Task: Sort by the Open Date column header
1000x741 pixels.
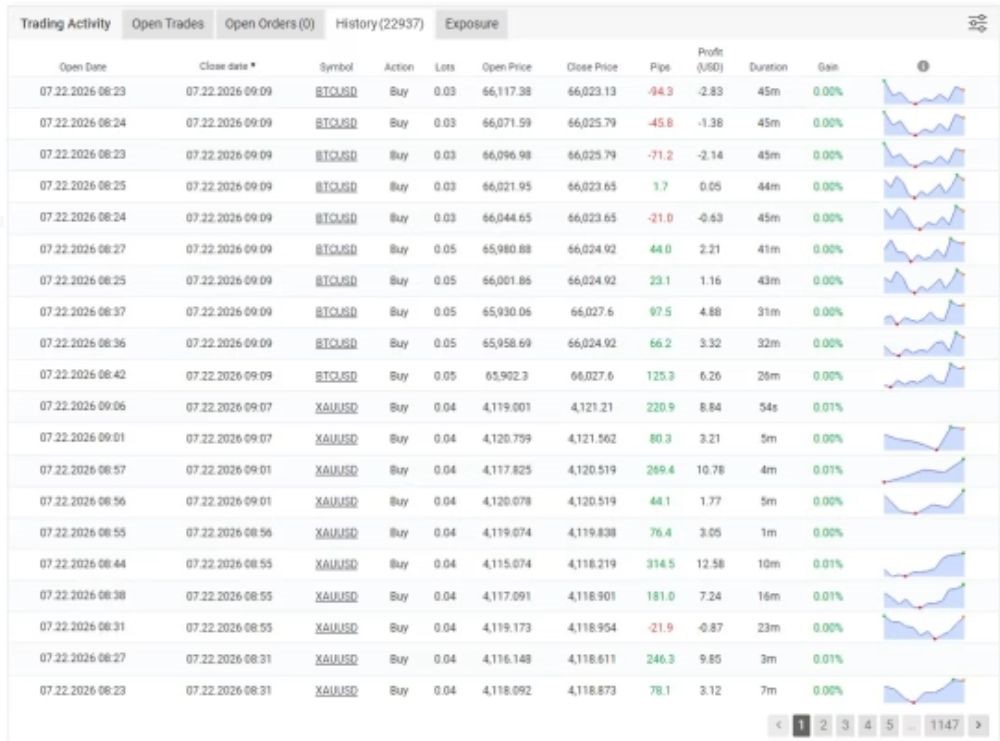Action: [83, 67]
